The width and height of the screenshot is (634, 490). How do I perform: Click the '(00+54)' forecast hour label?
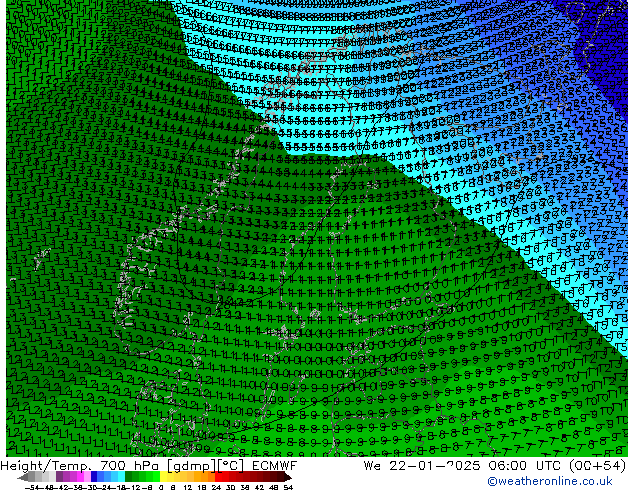[x=597, y=466]
